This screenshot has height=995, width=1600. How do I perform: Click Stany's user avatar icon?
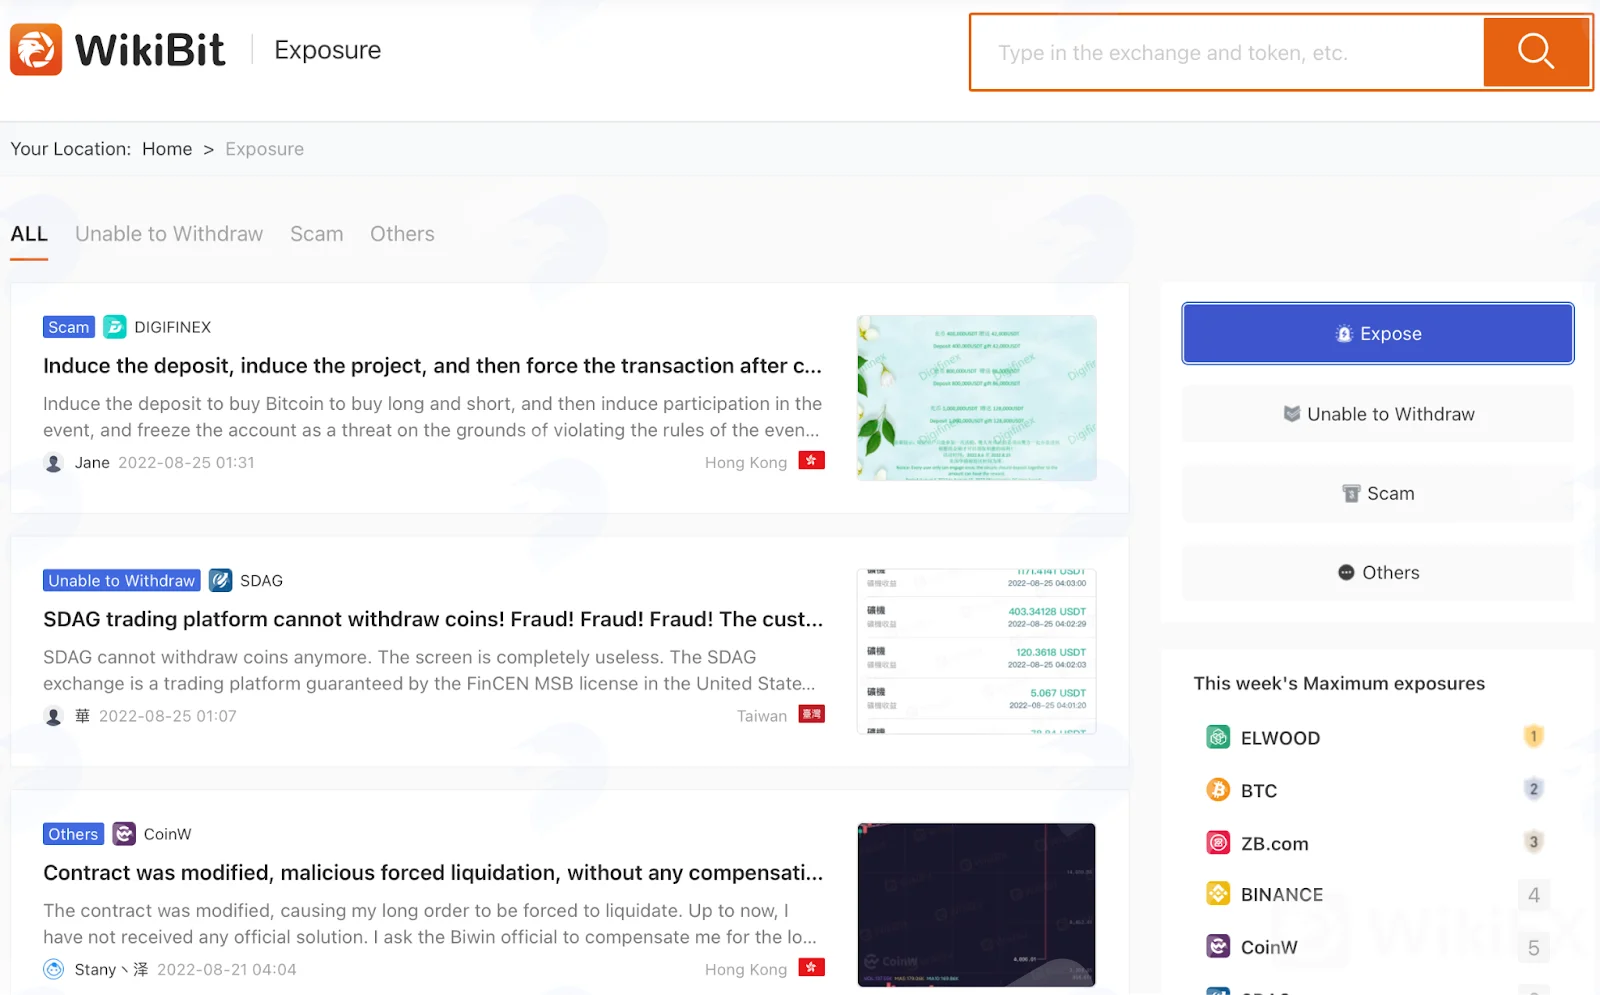tap(54, 969)
